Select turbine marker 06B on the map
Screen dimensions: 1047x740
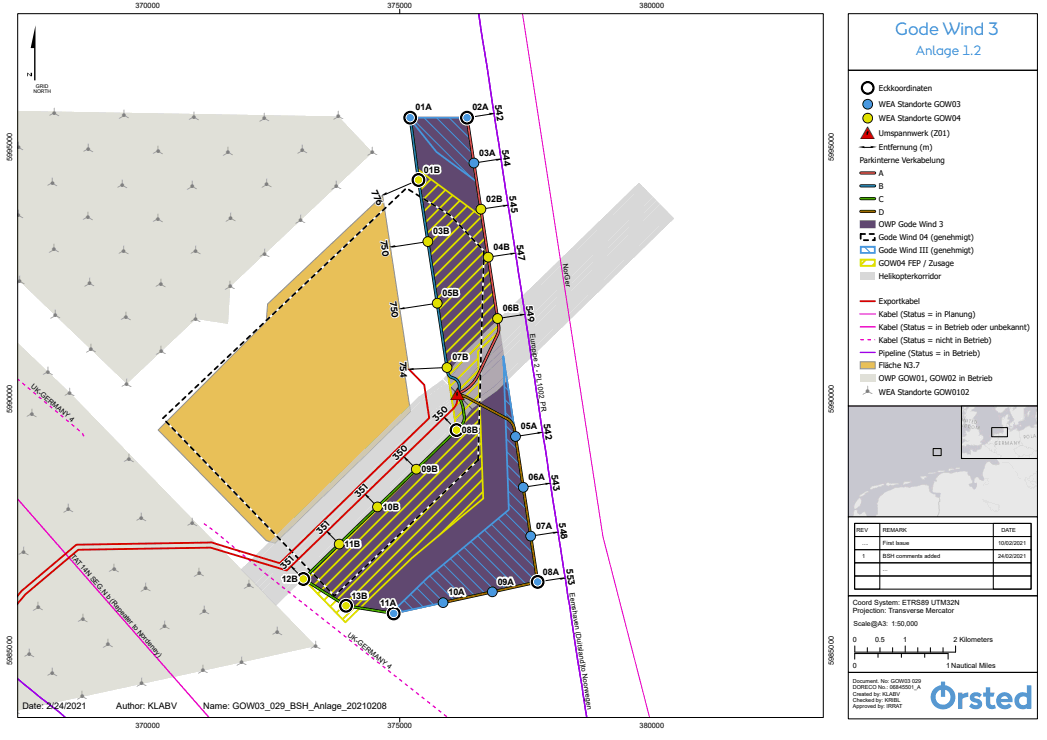click(498, 319)
